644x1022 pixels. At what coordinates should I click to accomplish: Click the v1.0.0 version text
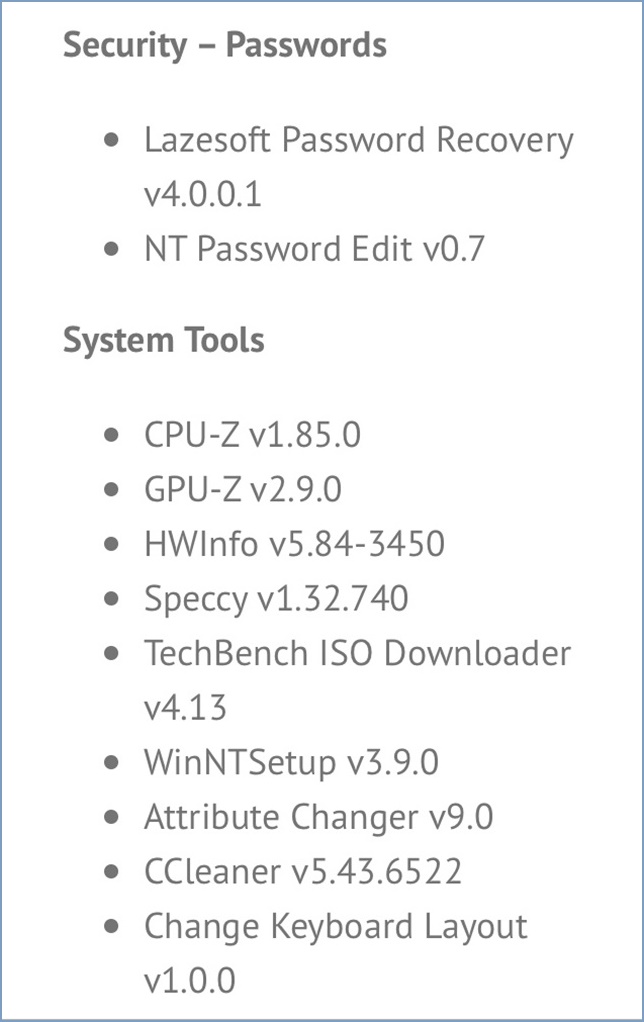(x=190, y=981)
